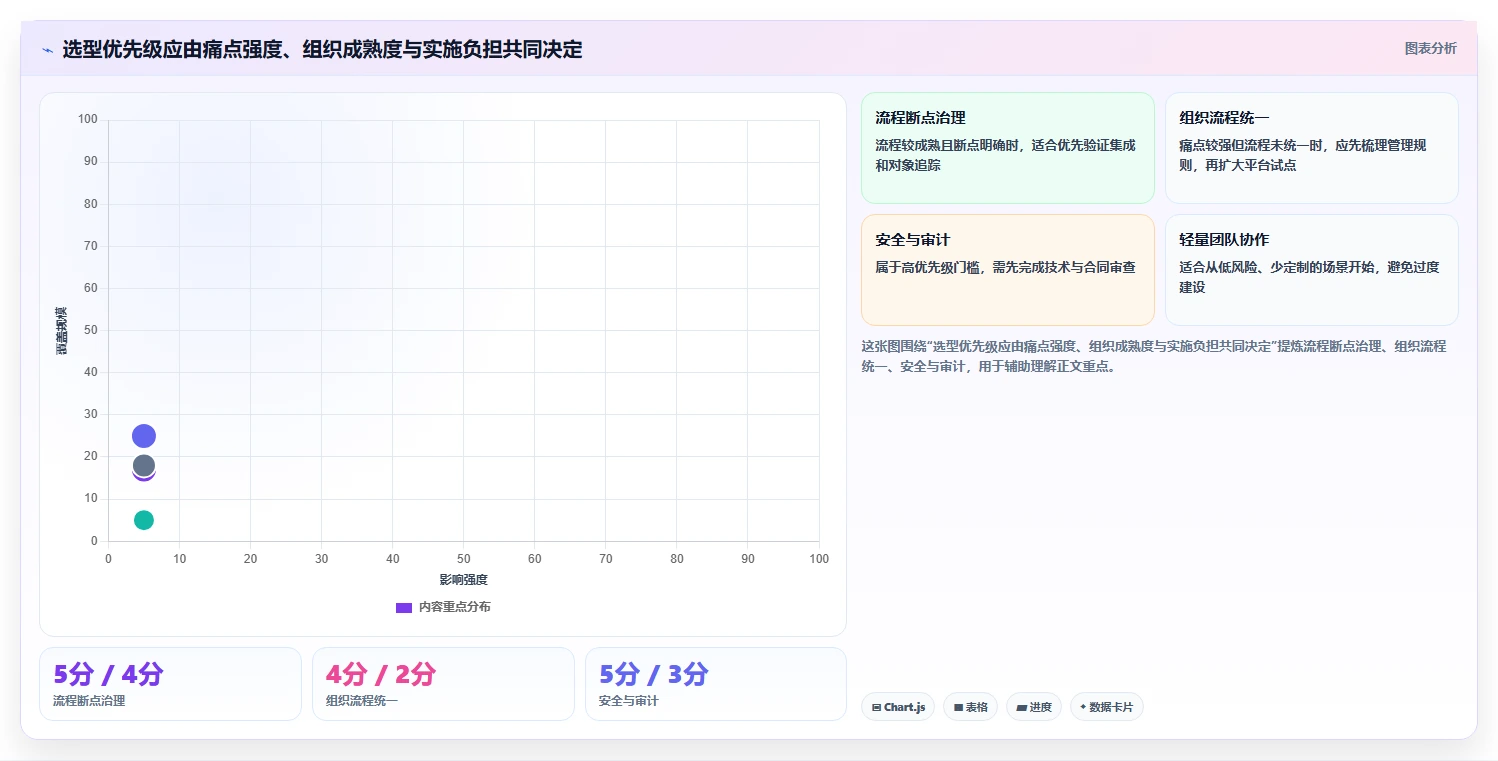Image resolution: width=1498 pixels, height=761 pixels.
Task: Select the 5分 / 4分 流程断点治理 stat card
Action: click(170, 684)
